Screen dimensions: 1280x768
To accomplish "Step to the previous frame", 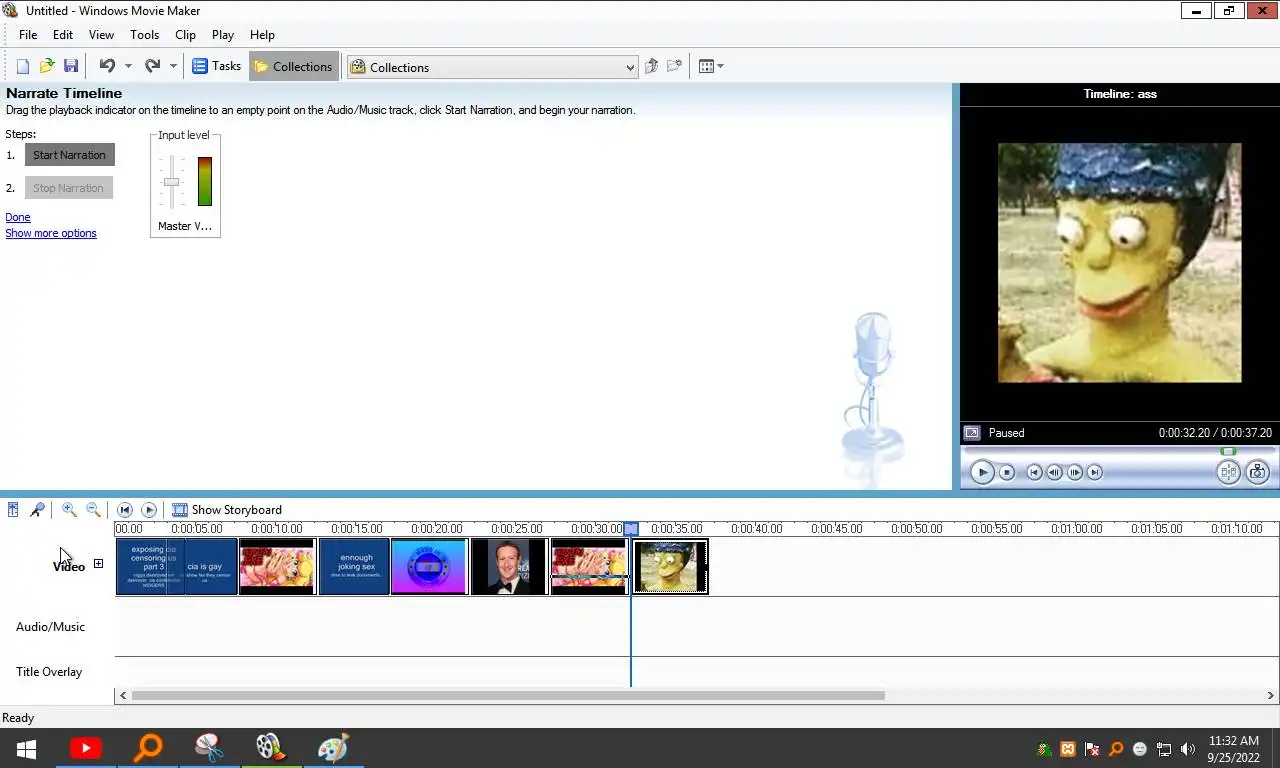I will pos(1055,472).
